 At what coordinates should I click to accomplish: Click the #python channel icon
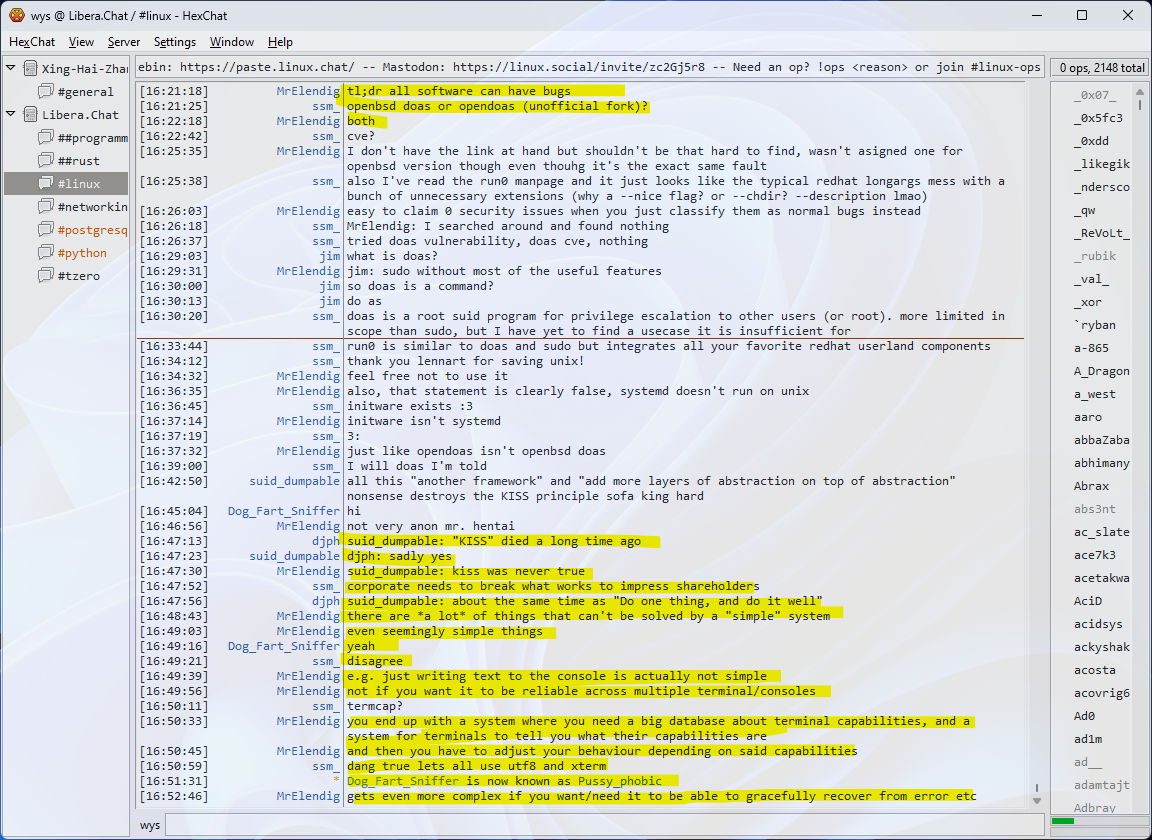pos(46,253)
